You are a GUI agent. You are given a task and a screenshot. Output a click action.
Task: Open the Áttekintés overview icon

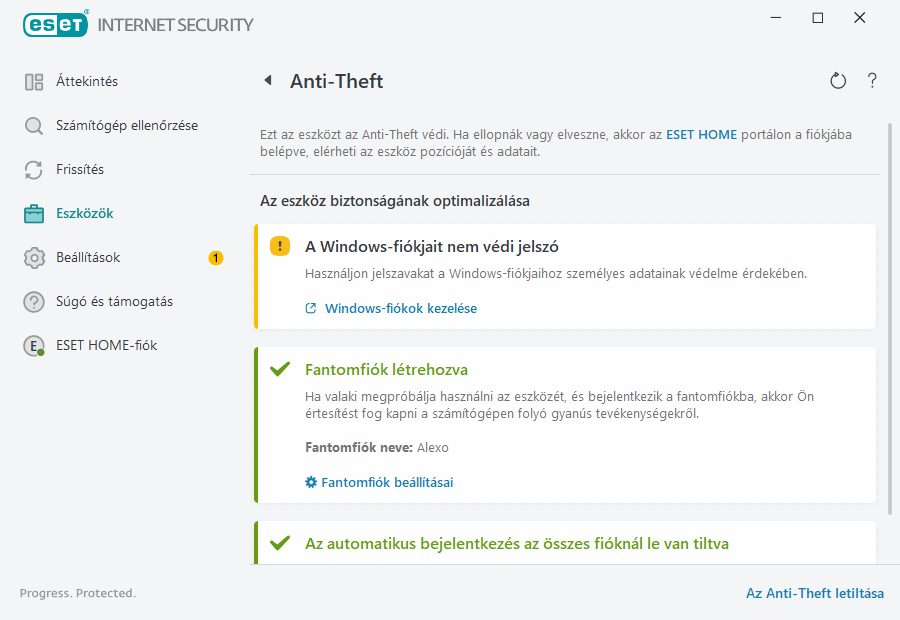[31, 81]
